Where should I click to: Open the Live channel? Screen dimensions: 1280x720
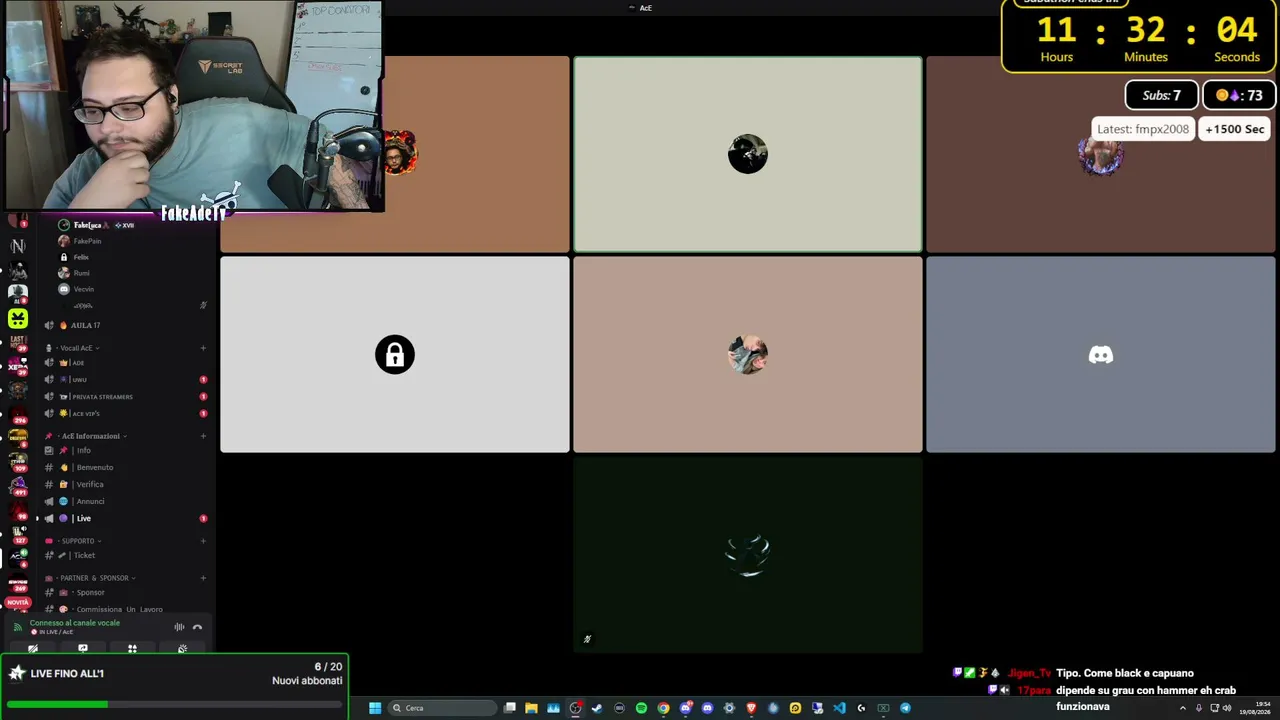click(x=126, y=518)
